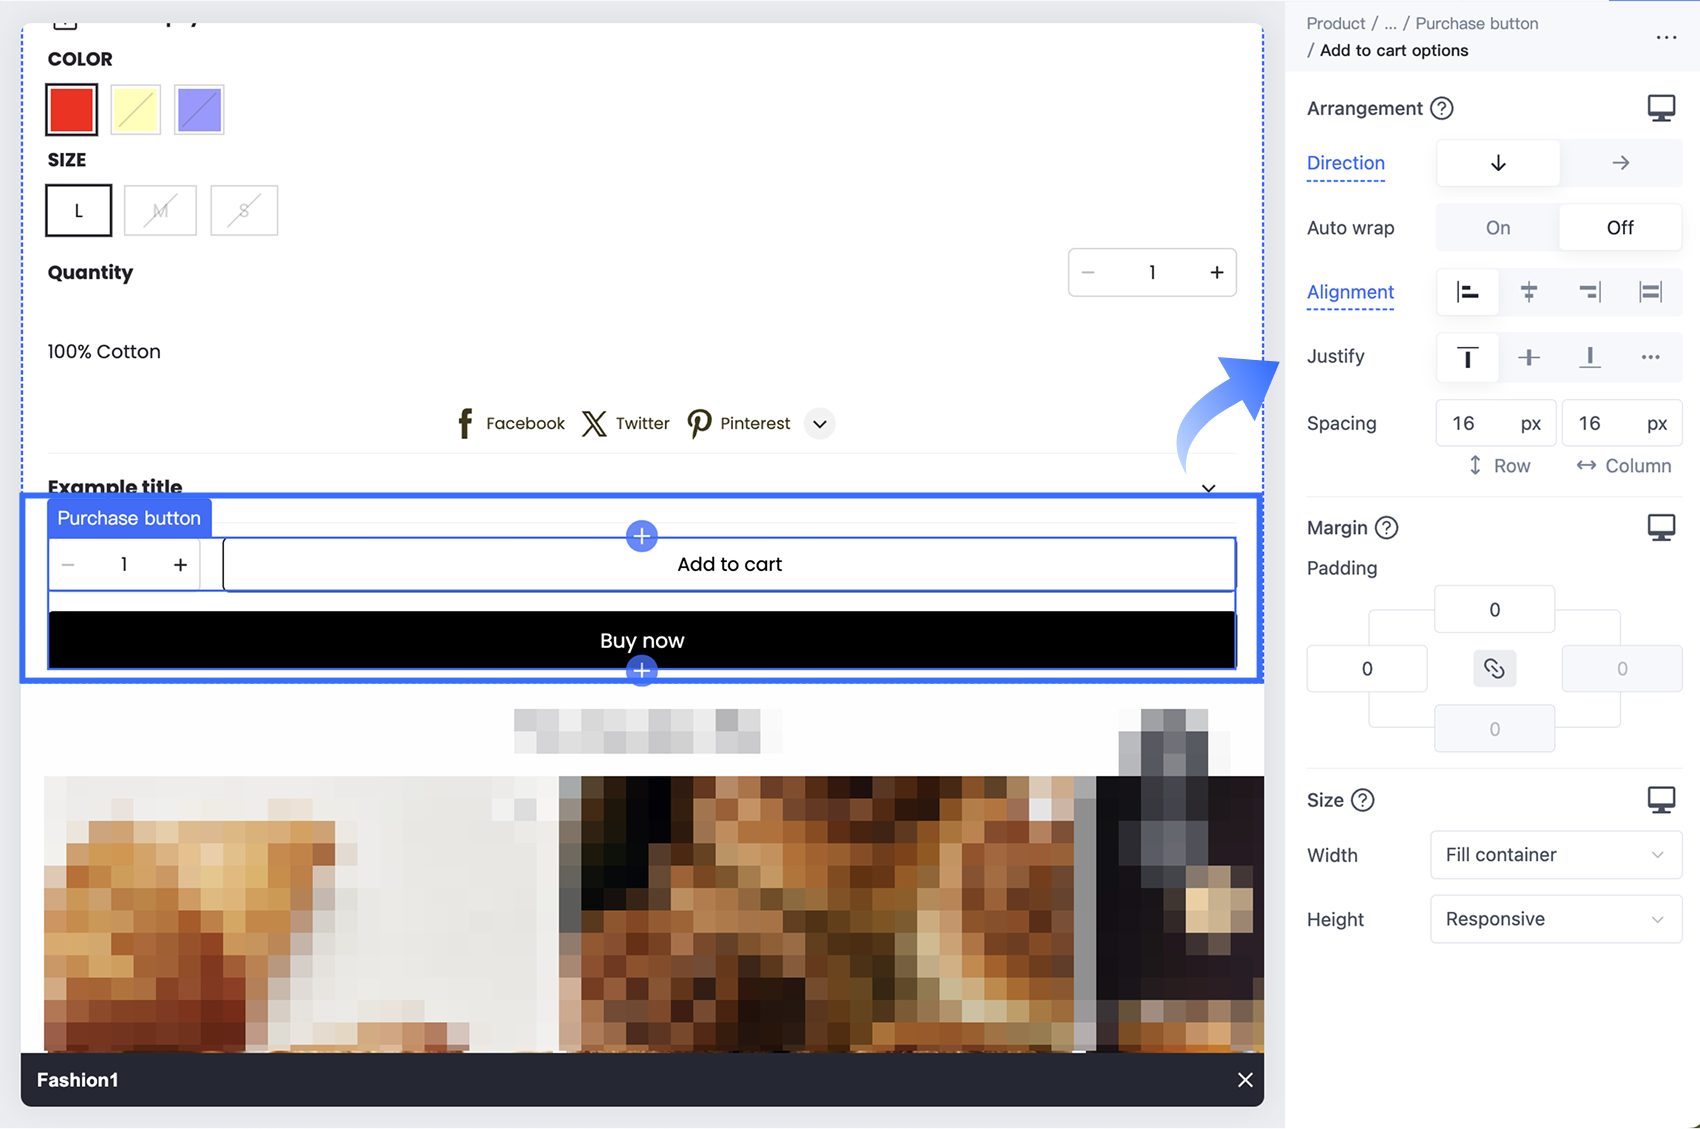Turn Auto wrap On
The width and height of the screenshot is (1700, 1129).
click(x=1497, y=228)
